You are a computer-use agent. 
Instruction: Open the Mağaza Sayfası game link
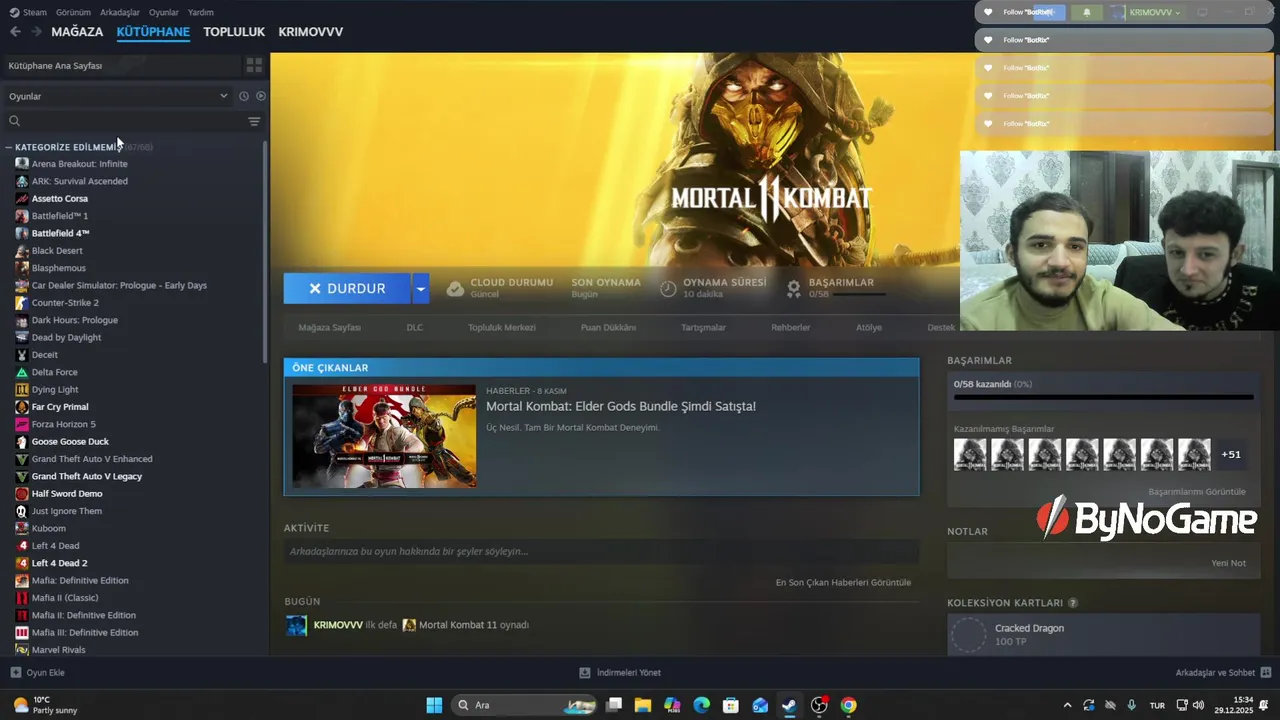pyautogui.click(x=330, y=327)
